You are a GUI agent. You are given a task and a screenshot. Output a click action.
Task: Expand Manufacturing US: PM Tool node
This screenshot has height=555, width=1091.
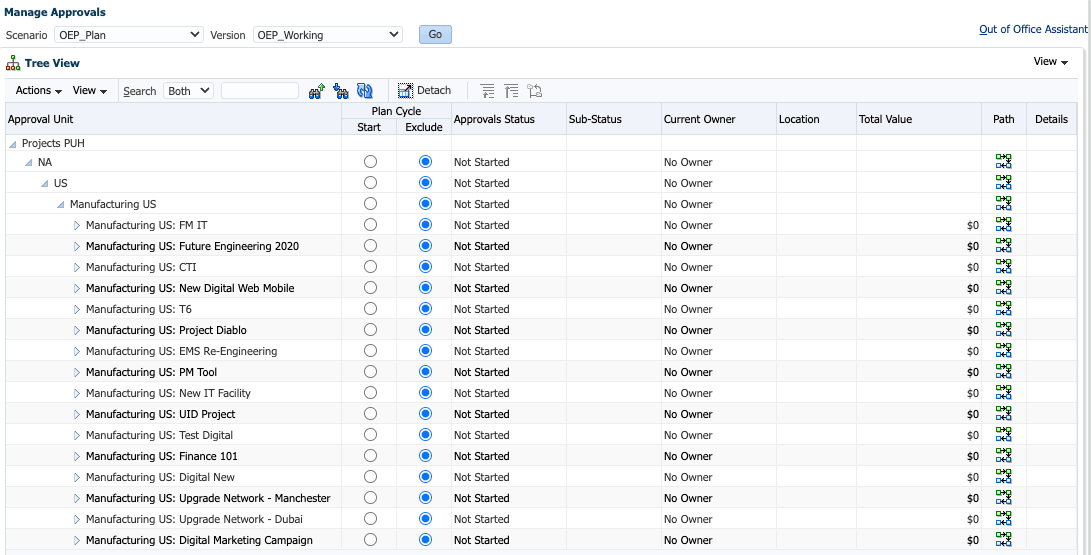[77, 372]
